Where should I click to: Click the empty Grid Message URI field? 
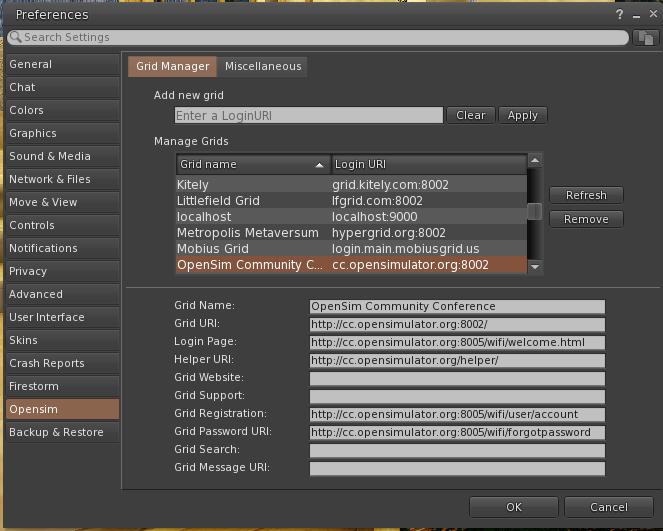coord(457,468)
